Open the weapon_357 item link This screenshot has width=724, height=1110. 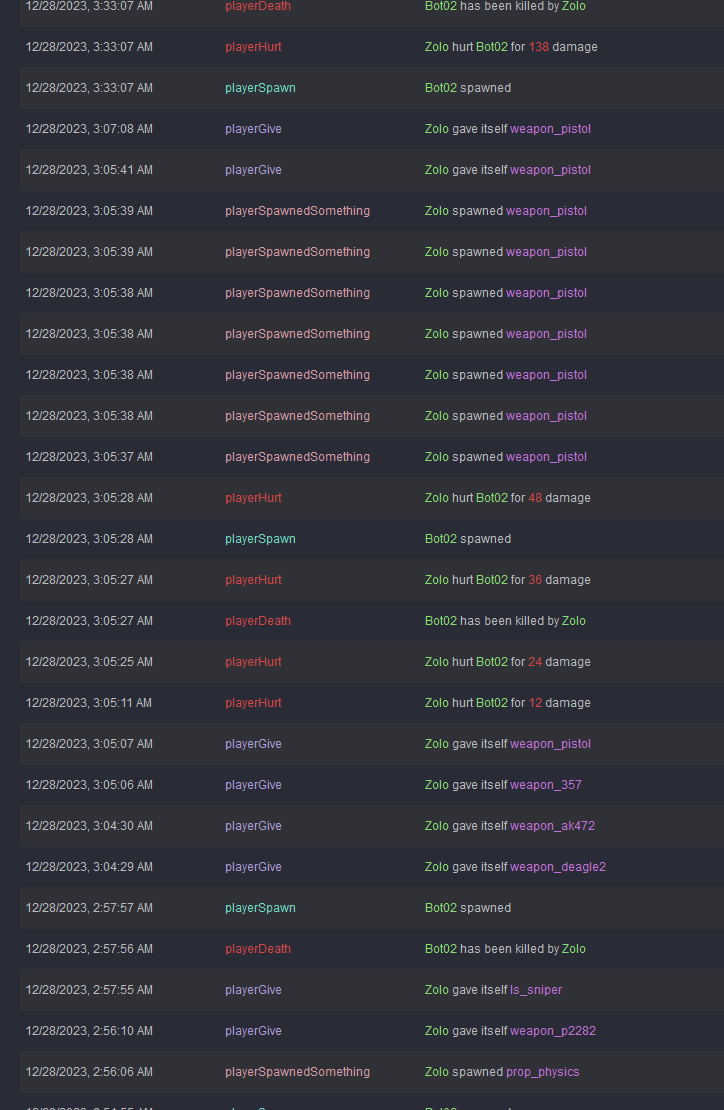click(546, 784)
